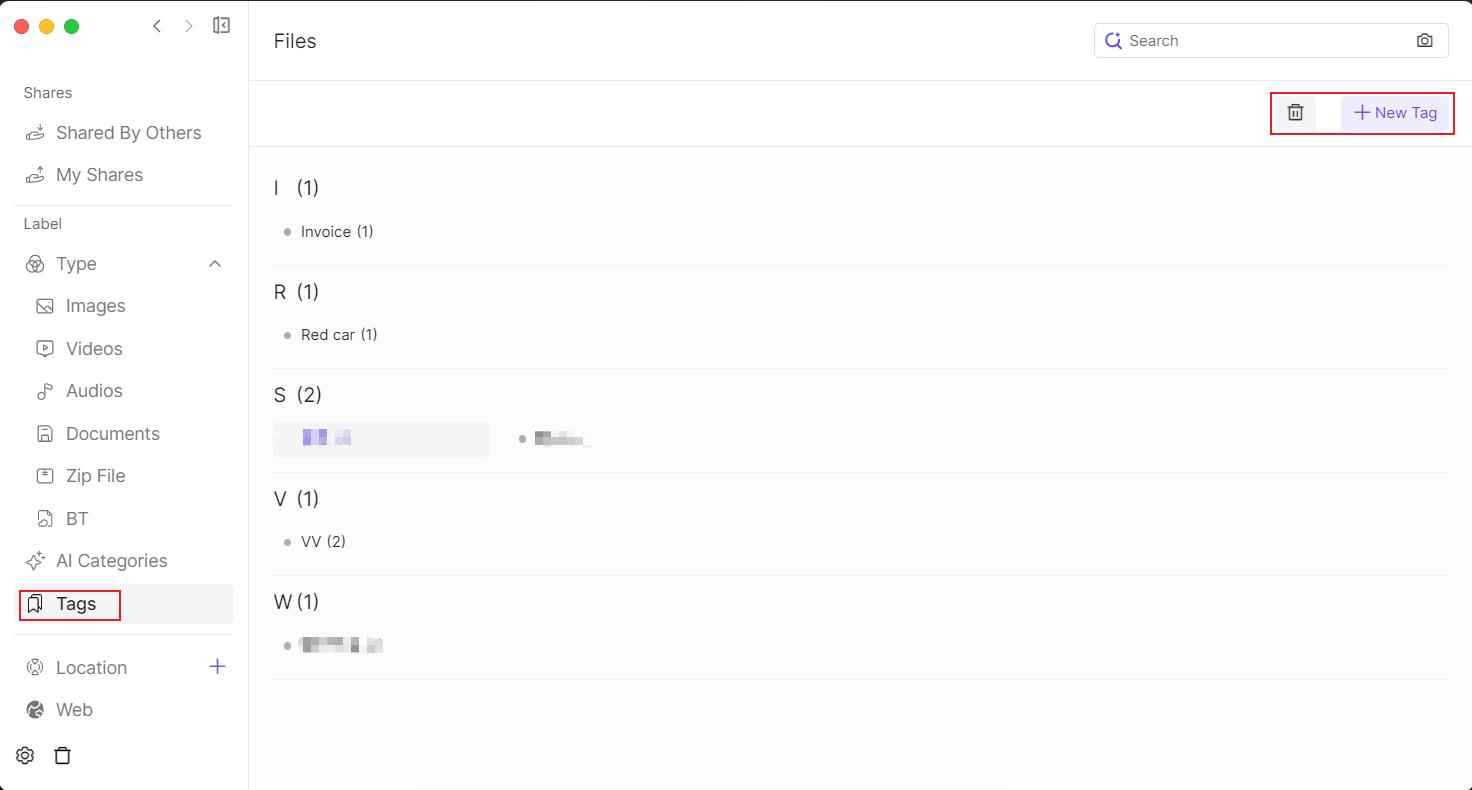Open AI Categories in sidebar
Screen dimensions: 1472x790
pos(111,561)
